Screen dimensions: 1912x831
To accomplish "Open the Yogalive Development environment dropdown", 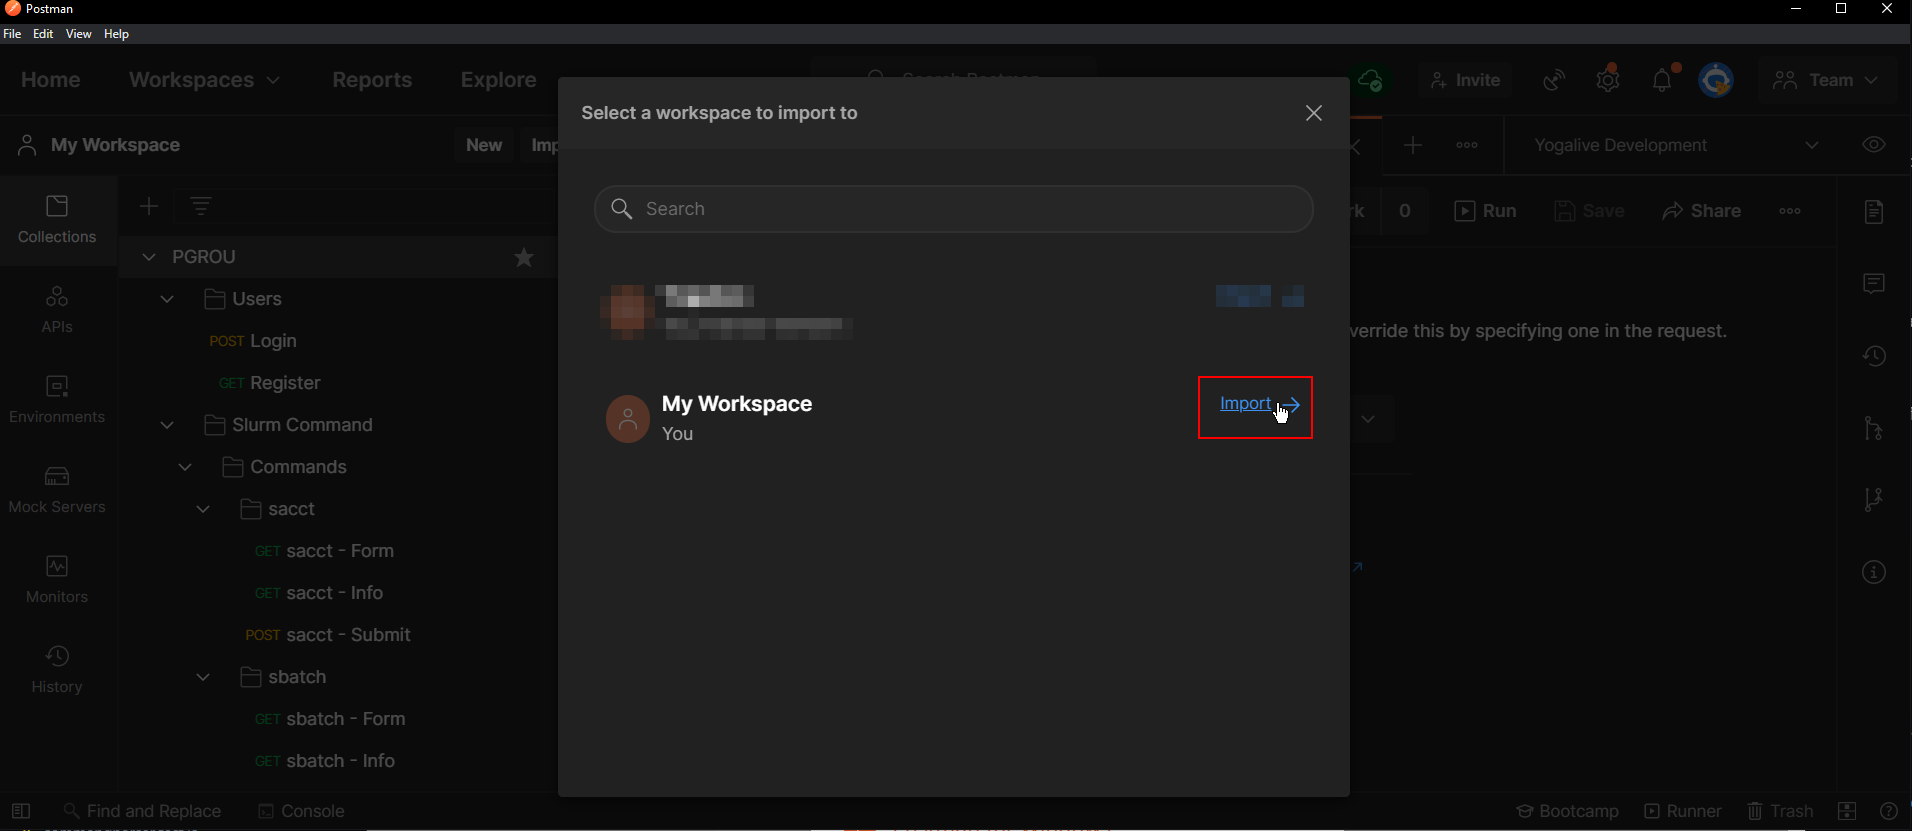I will [x=1675, y=145].
